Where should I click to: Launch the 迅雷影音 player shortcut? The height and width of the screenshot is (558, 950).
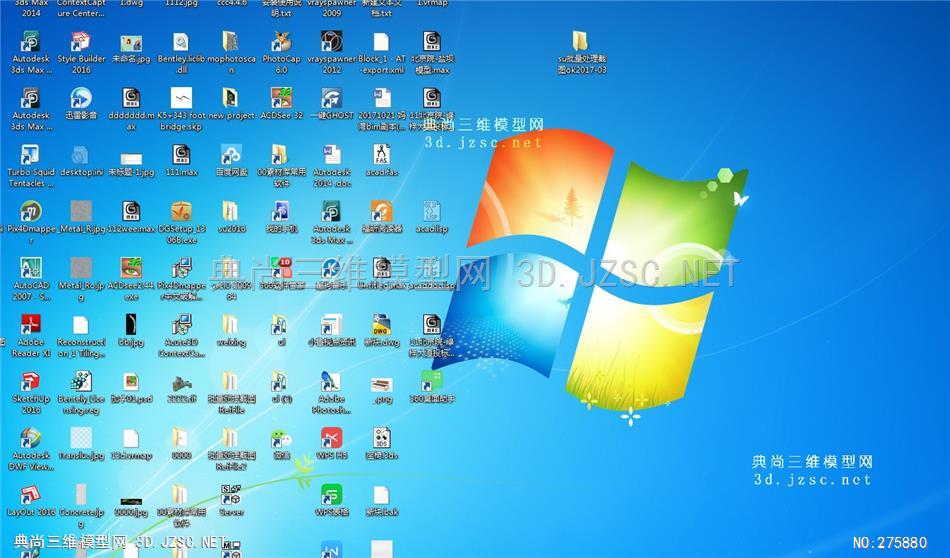point(81,98)
